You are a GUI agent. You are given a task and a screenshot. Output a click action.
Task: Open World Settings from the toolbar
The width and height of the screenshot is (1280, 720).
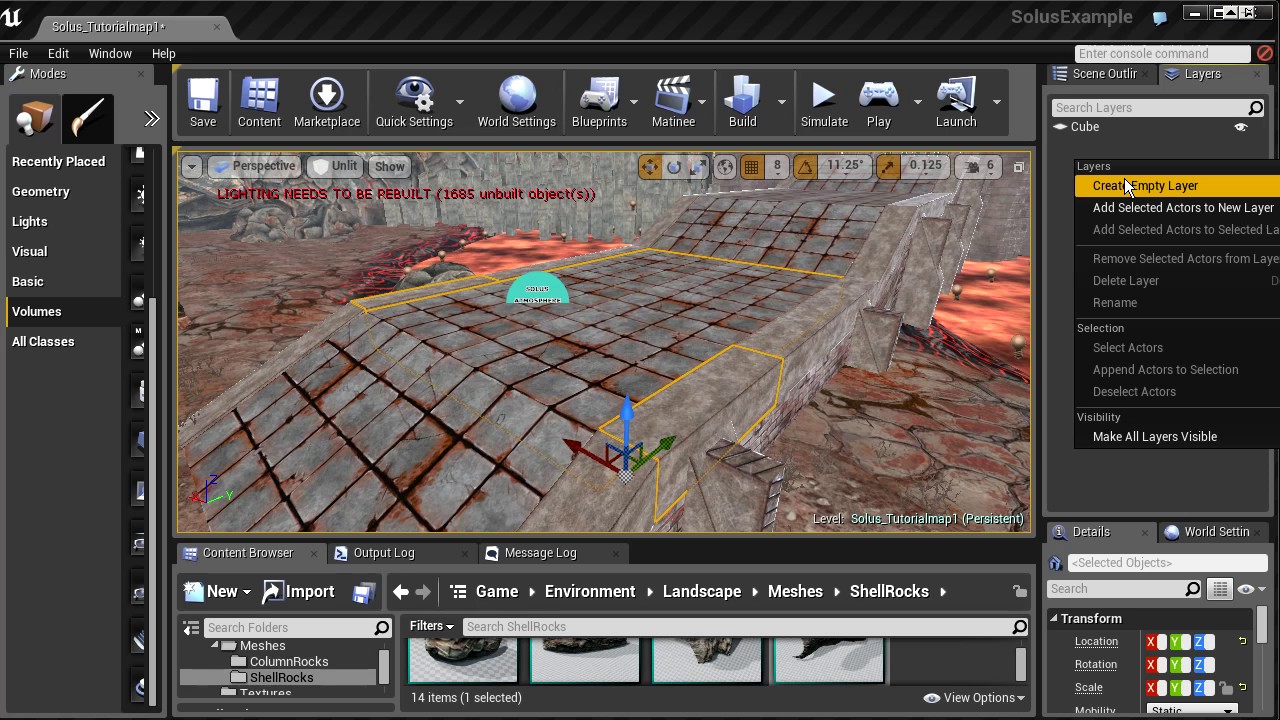pyautogui.click(x=516, y=103)
